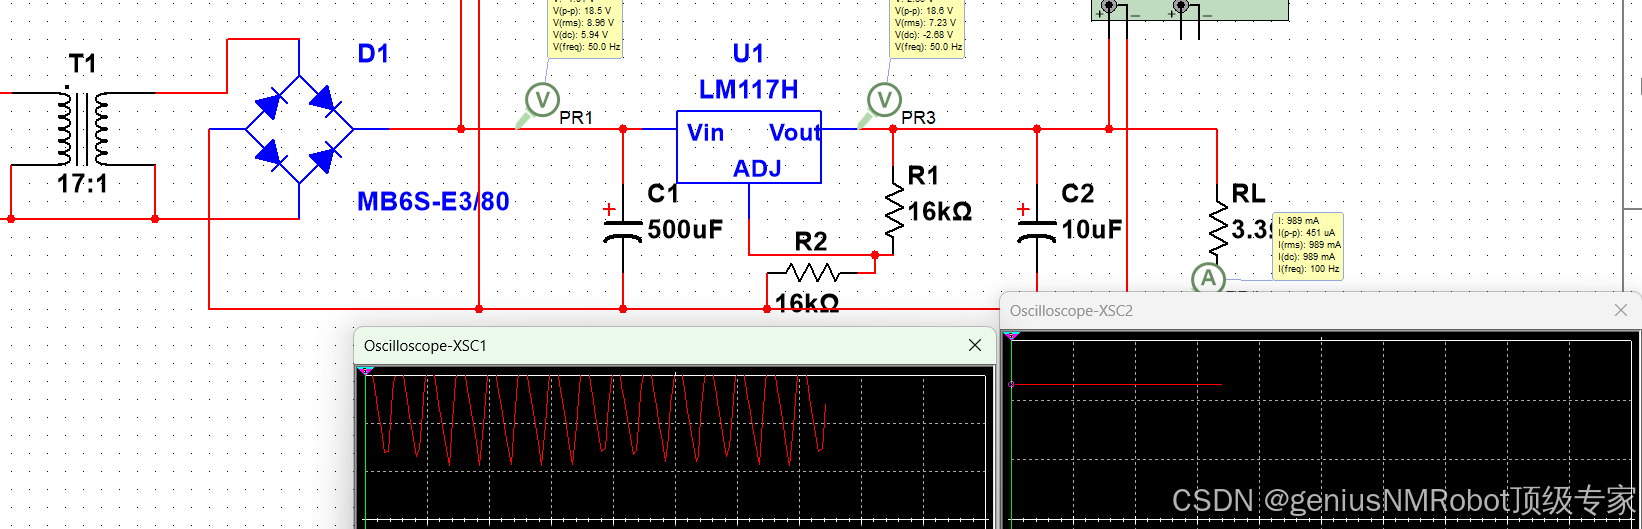This screenshot has height=529, width=1642.
Task: Select resistor R2 symbol
Action: pyautogui.click(x=811, y=272)
